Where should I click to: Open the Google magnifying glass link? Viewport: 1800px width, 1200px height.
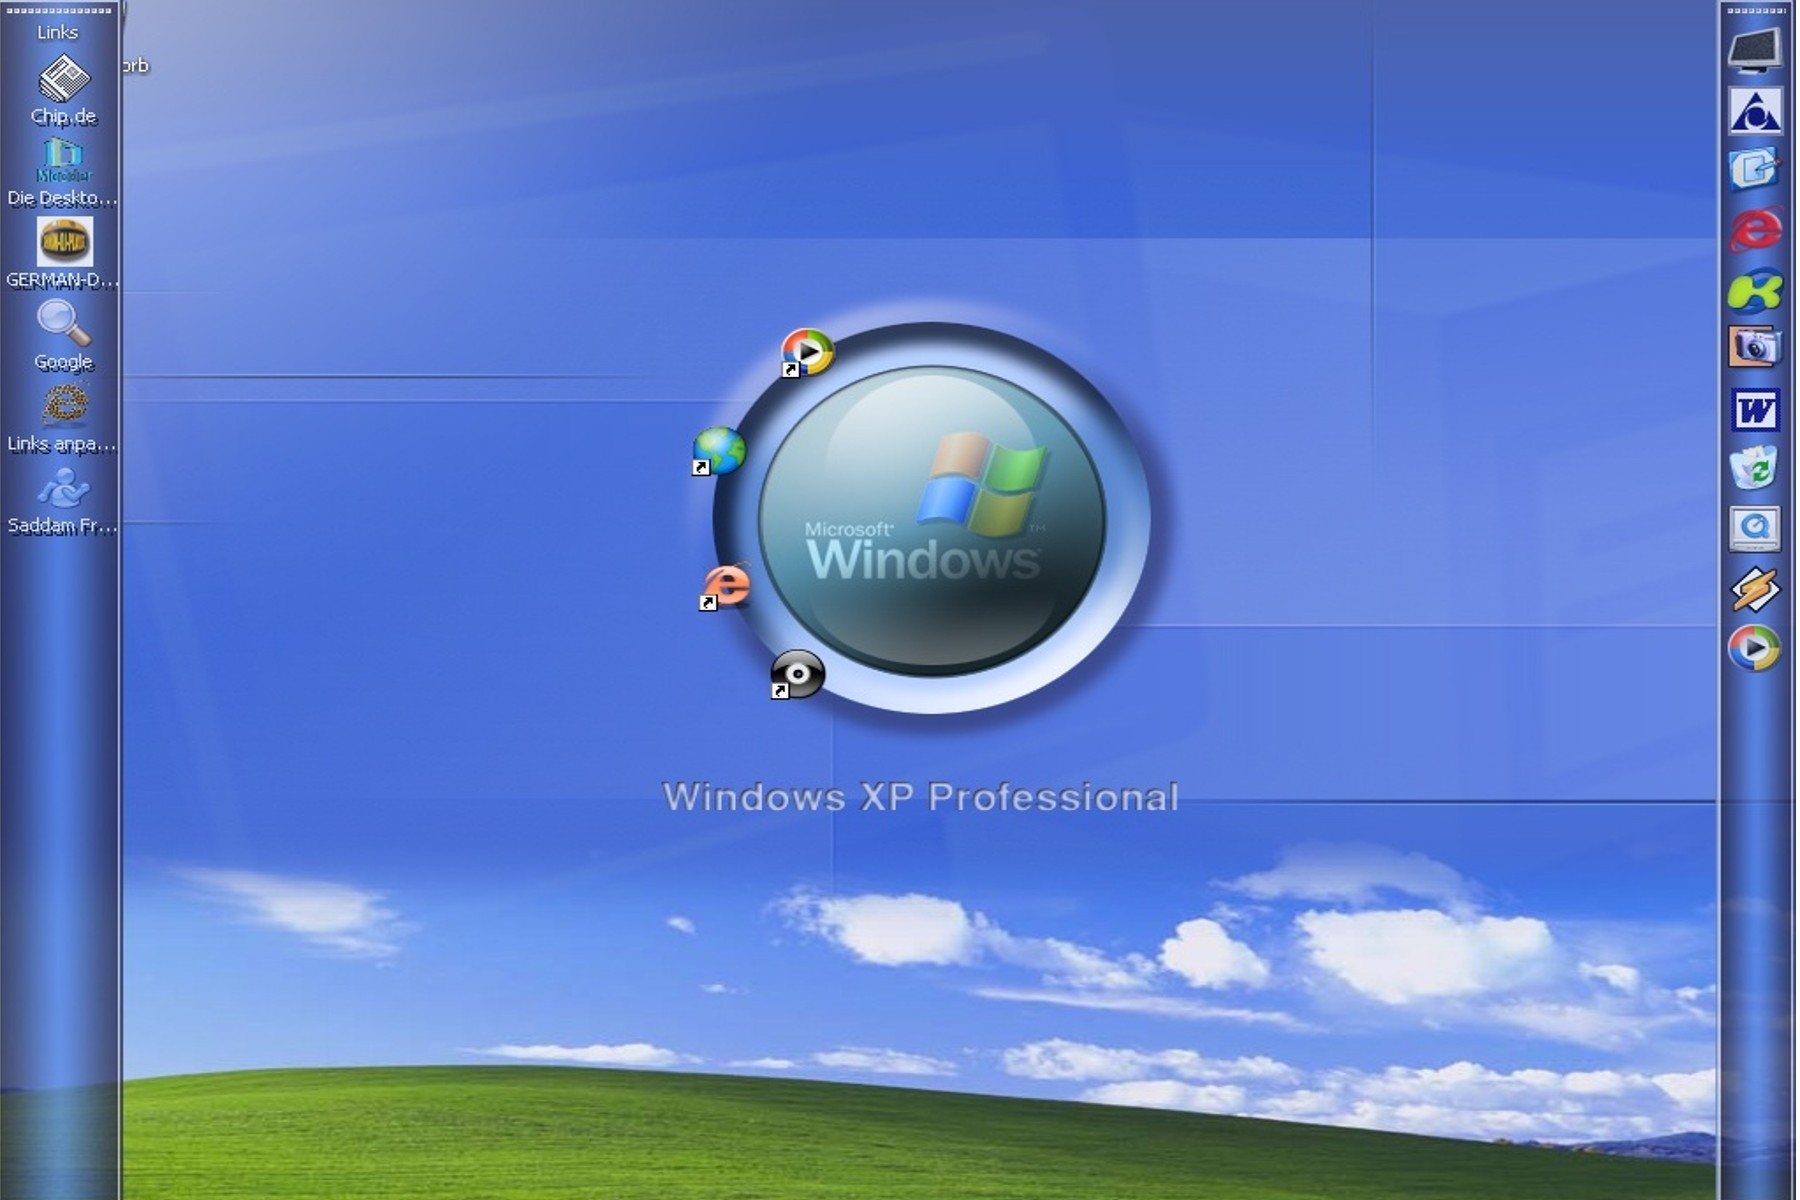coord(63,324)
